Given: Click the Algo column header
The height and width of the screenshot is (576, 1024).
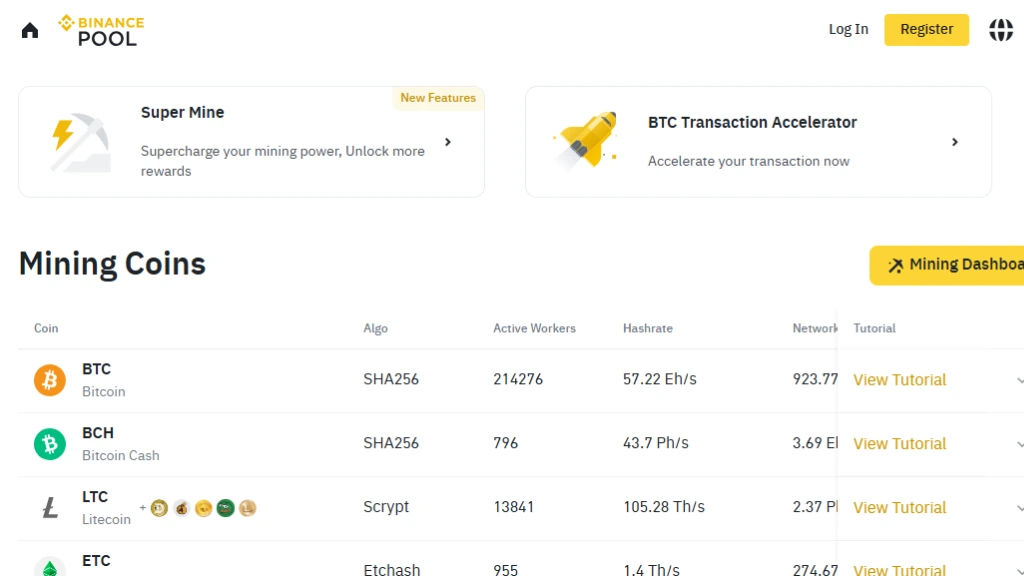Looking at the screenshot, I should (x=376, y=328).
